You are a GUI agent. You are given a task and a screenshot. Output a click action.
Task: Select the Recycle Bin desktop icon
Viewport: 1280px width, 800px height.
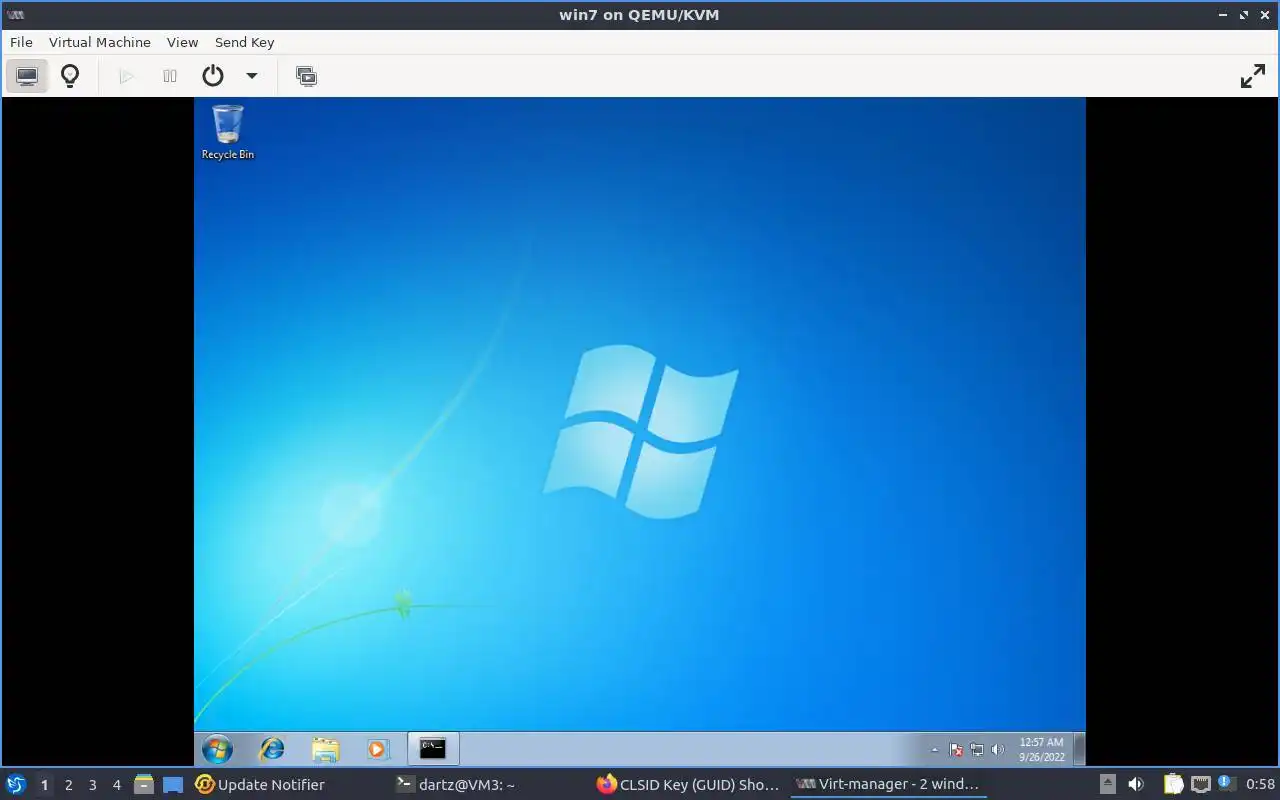click(x=228, y=132)
